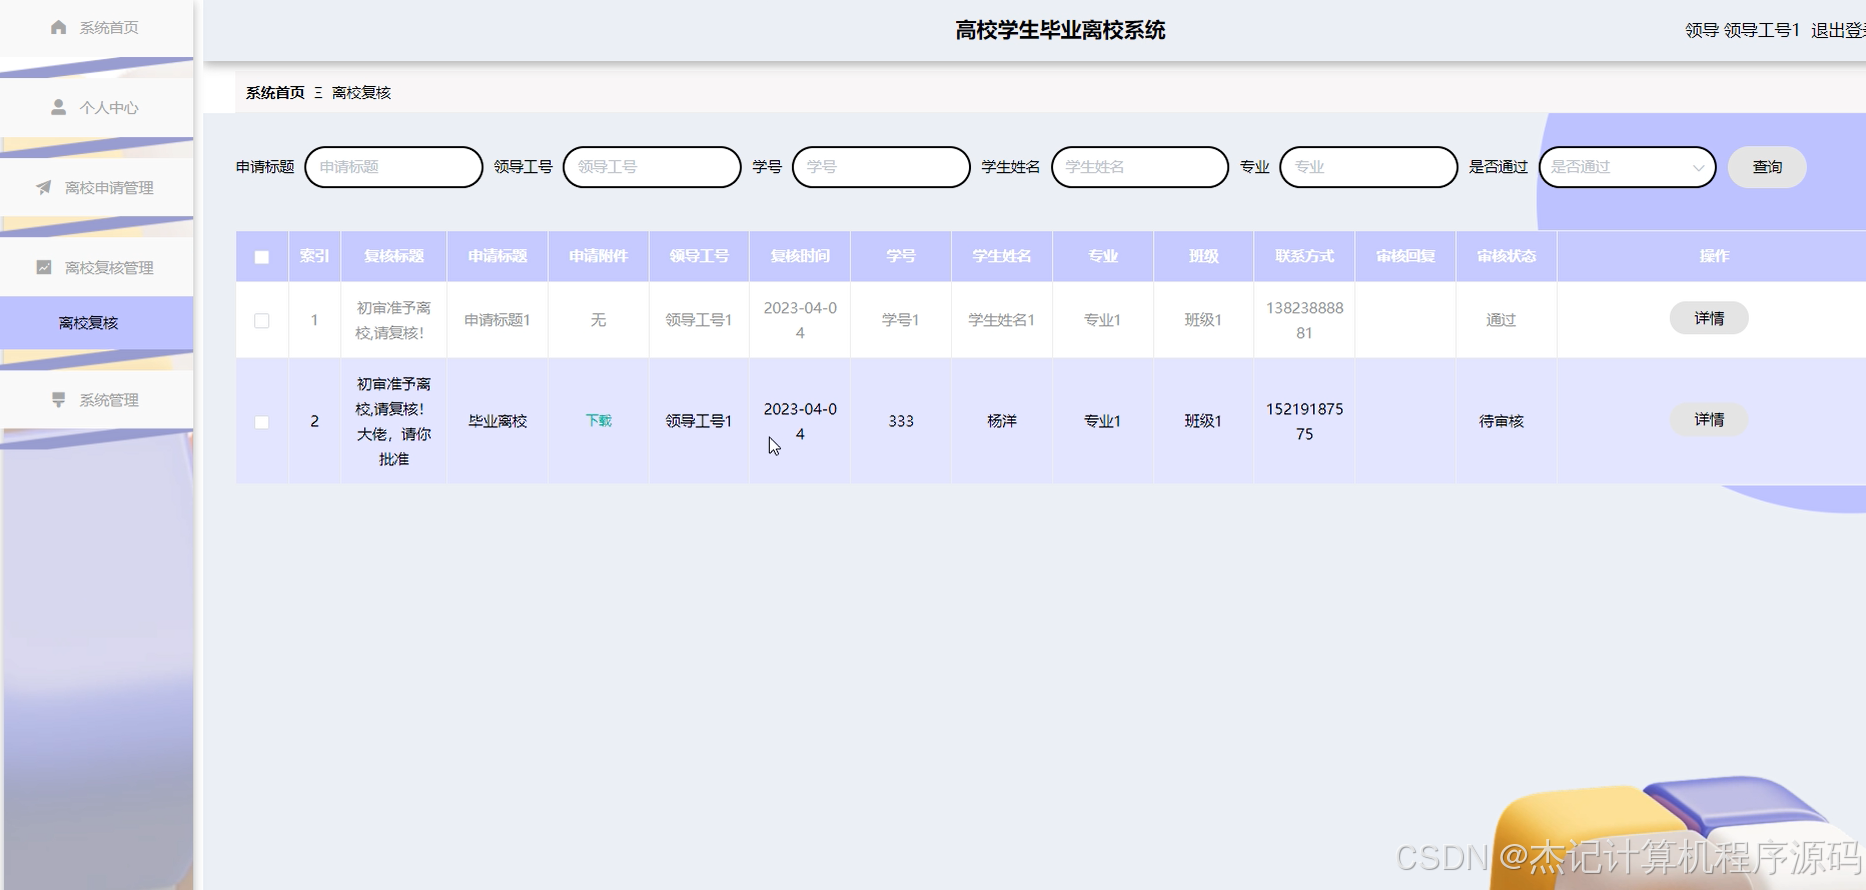Click the 杨洋 name cell

(x=1002, y=421)
